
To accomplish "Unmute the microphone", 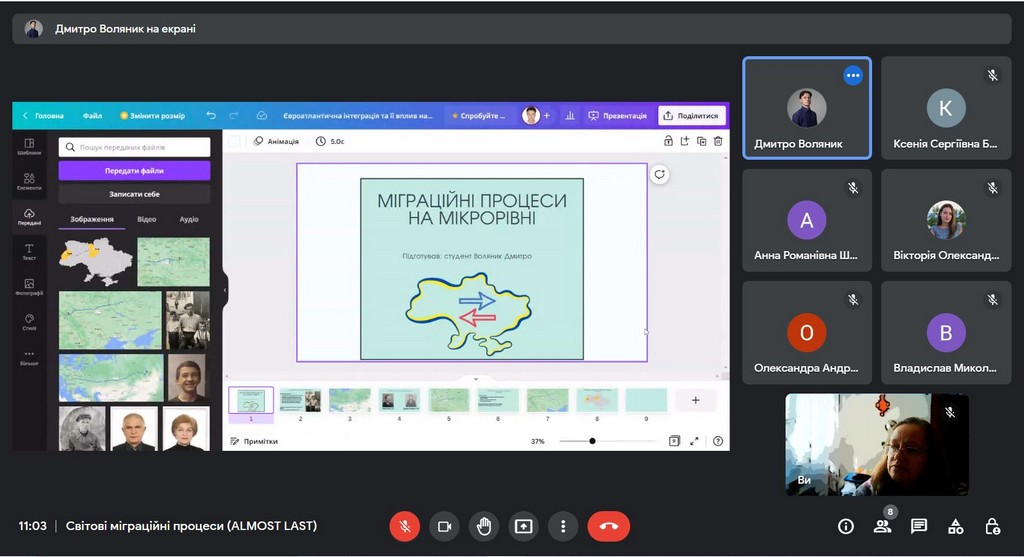I will click(x=405, y=526).
